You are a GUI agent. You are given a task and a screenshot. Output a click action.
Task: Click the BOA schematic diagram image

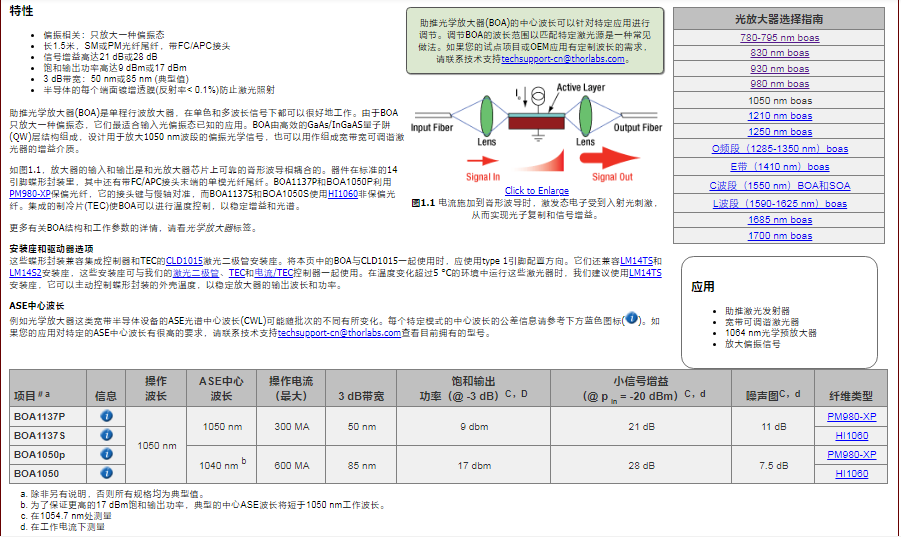[536, 133]
